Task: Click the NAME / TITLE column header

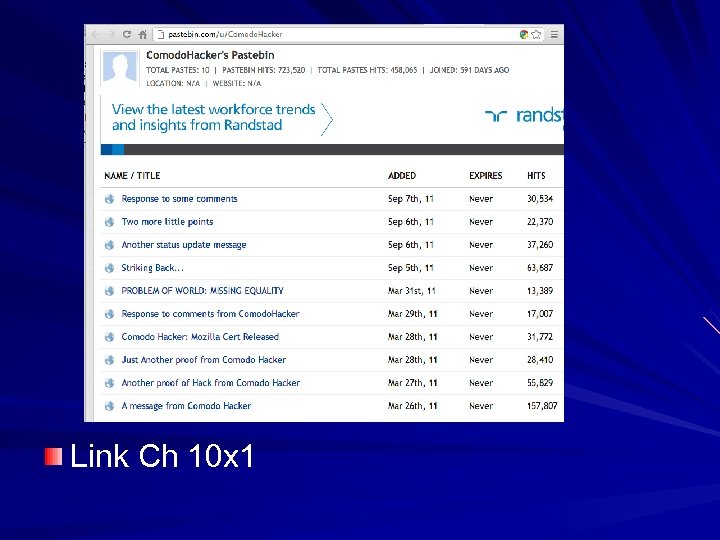Action: click(x=132, y=175)
